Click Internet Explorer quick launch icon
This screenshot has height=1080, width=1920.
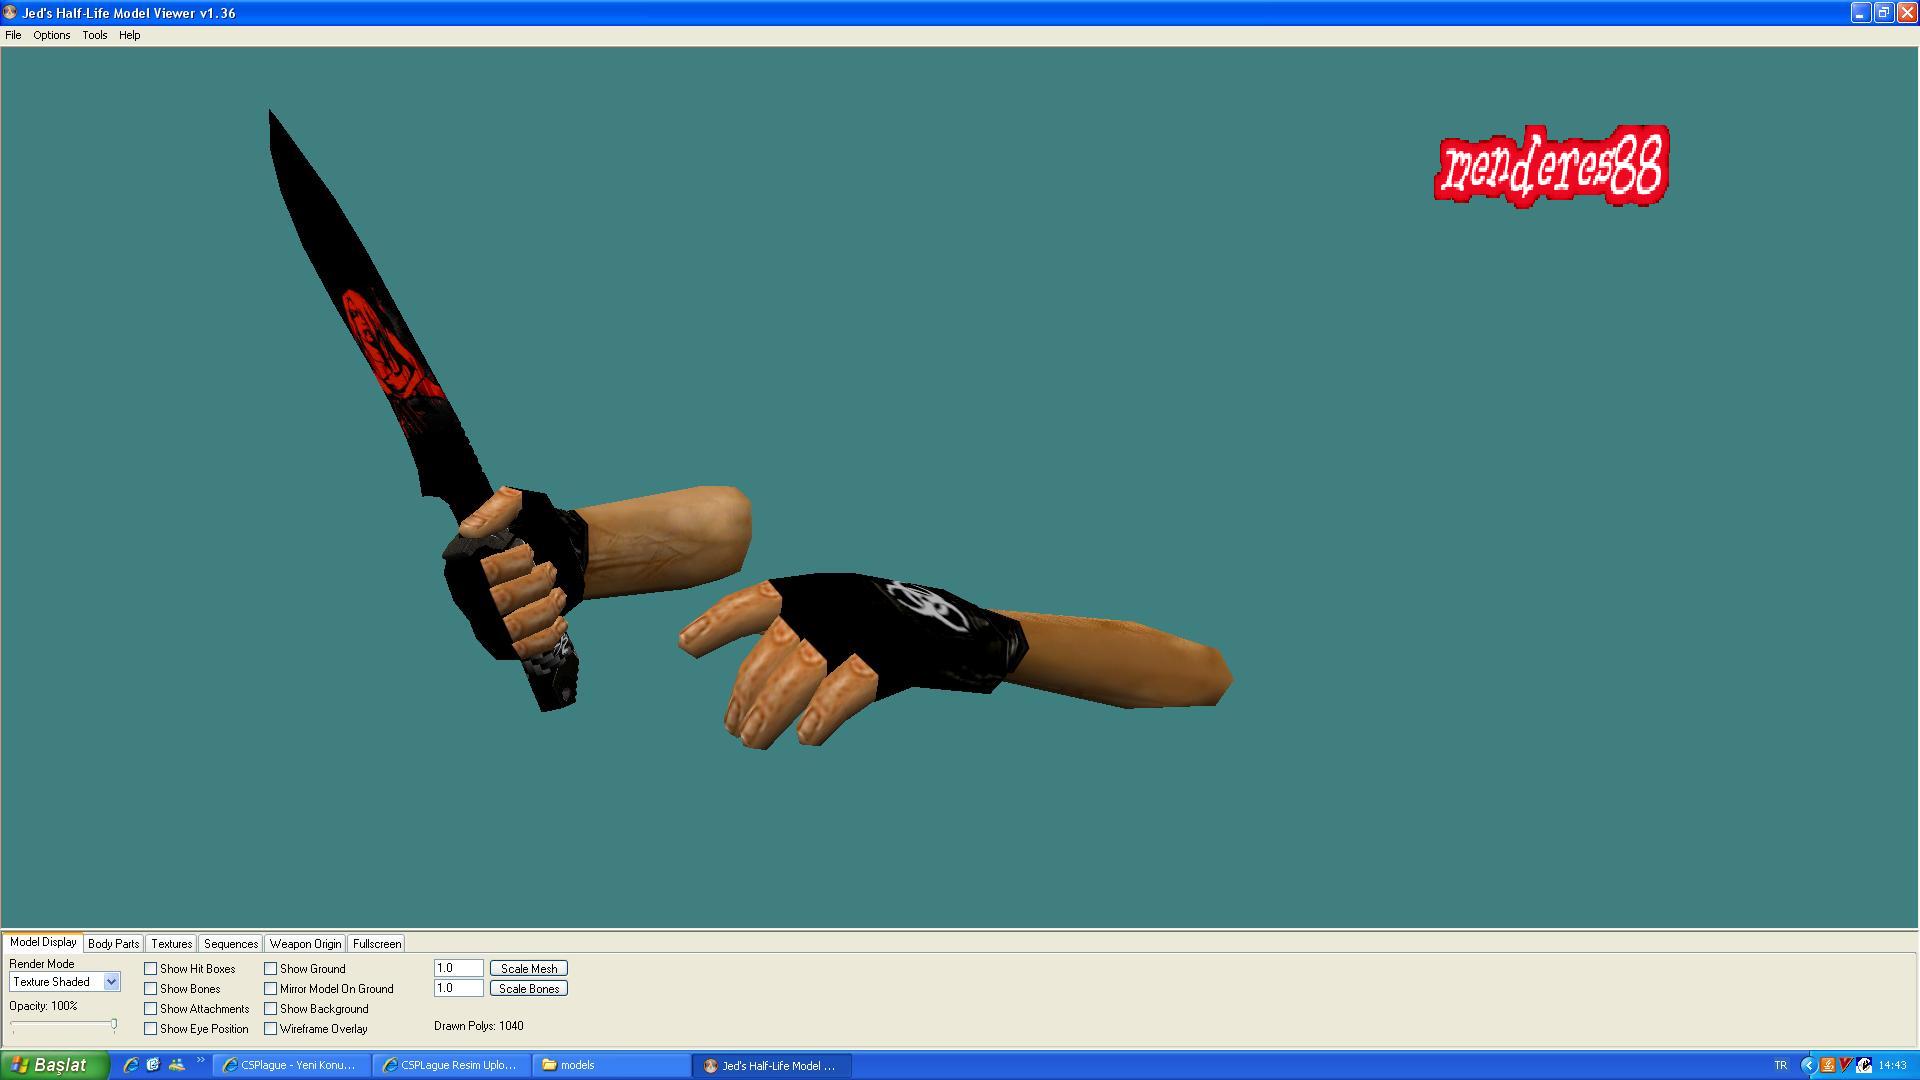click(130, 1065)
